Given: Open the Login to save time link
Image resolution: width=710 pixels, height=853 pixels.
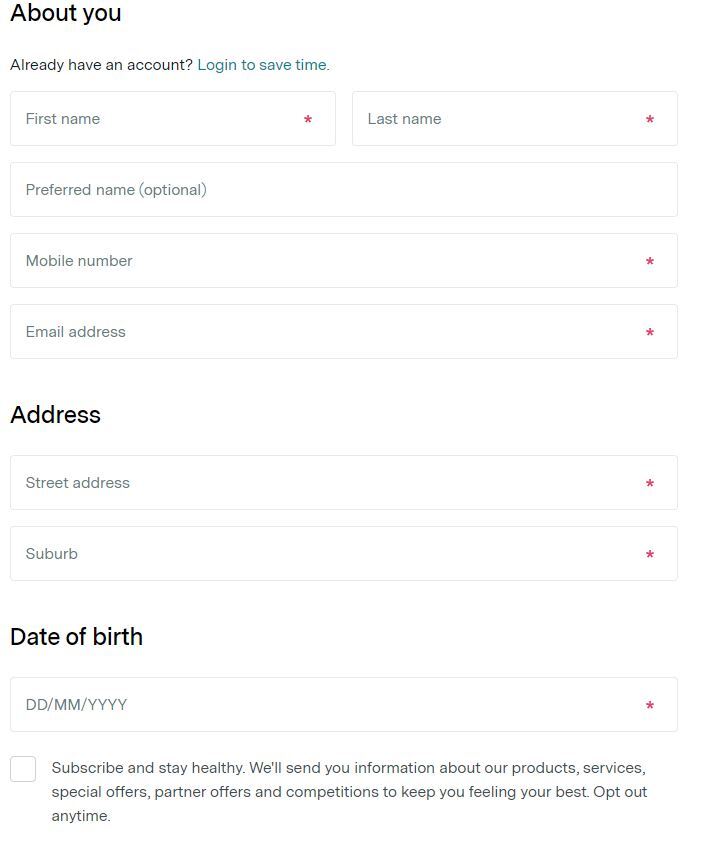Looking at the screenshot, I should (x=263, y=65).
